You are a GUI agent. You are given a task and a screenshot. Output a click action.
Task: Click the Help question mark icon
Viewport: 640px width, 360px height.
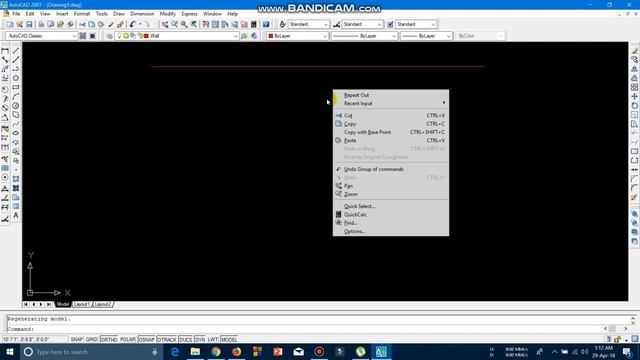tap(266, 24)
